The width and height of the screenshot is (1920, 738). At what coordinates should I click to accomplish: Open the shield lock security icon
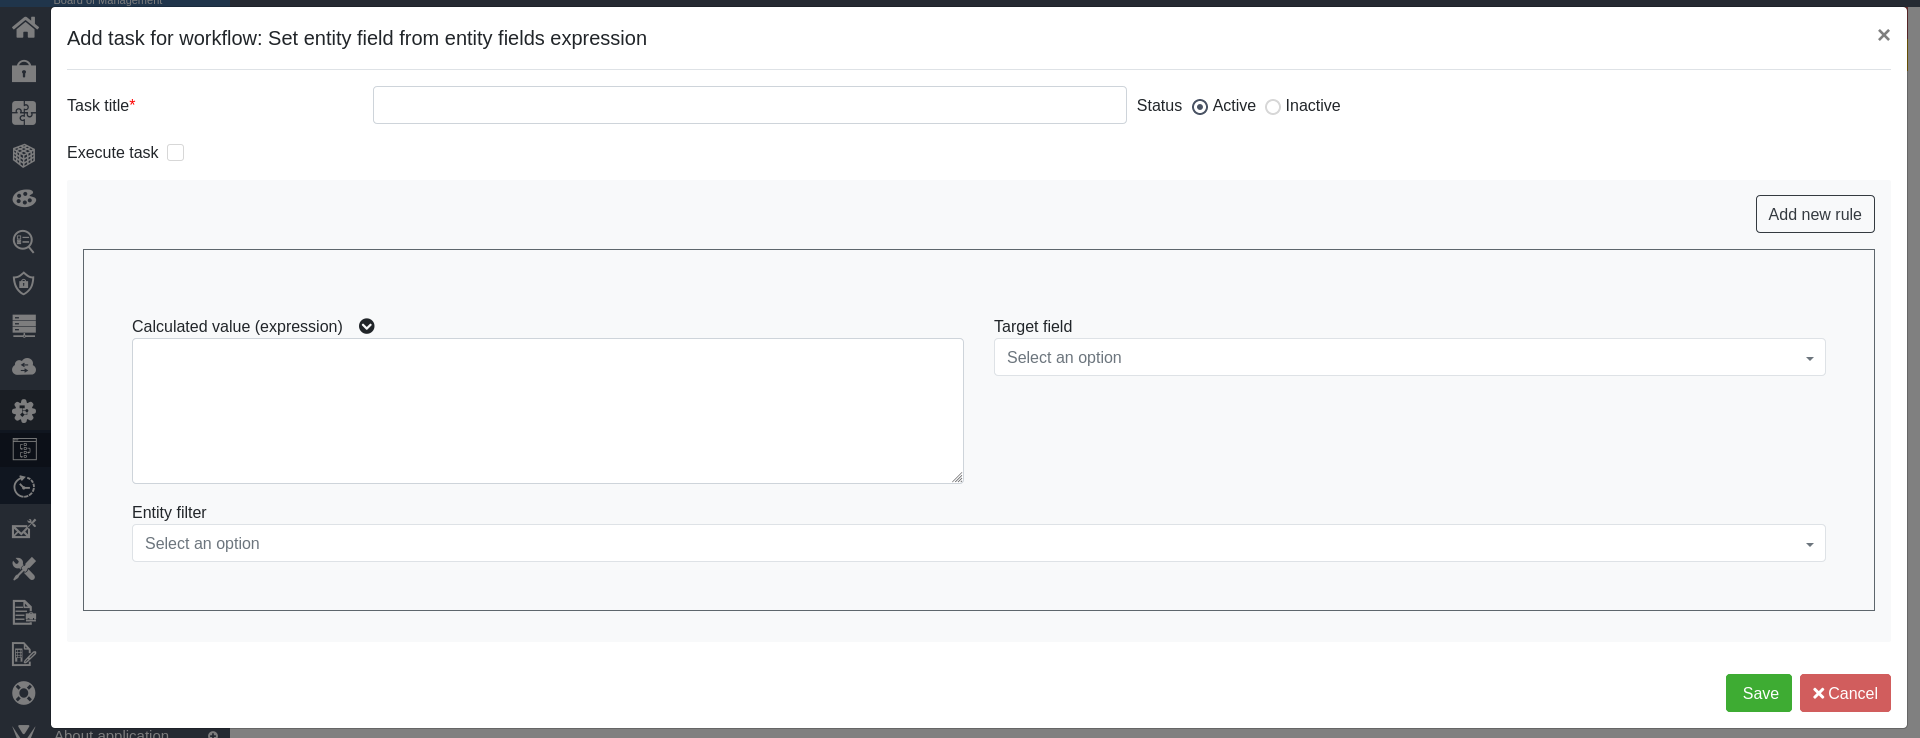pyautogui.click(x=25, y=284)
